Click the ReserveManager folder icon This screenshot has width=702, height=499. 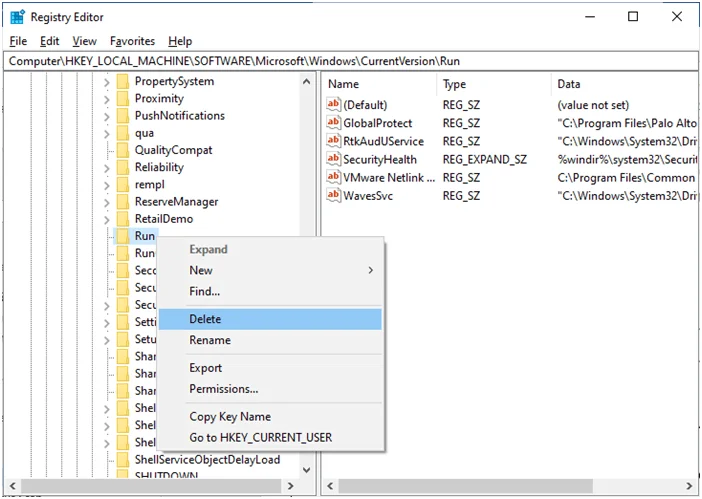[123, 202]
